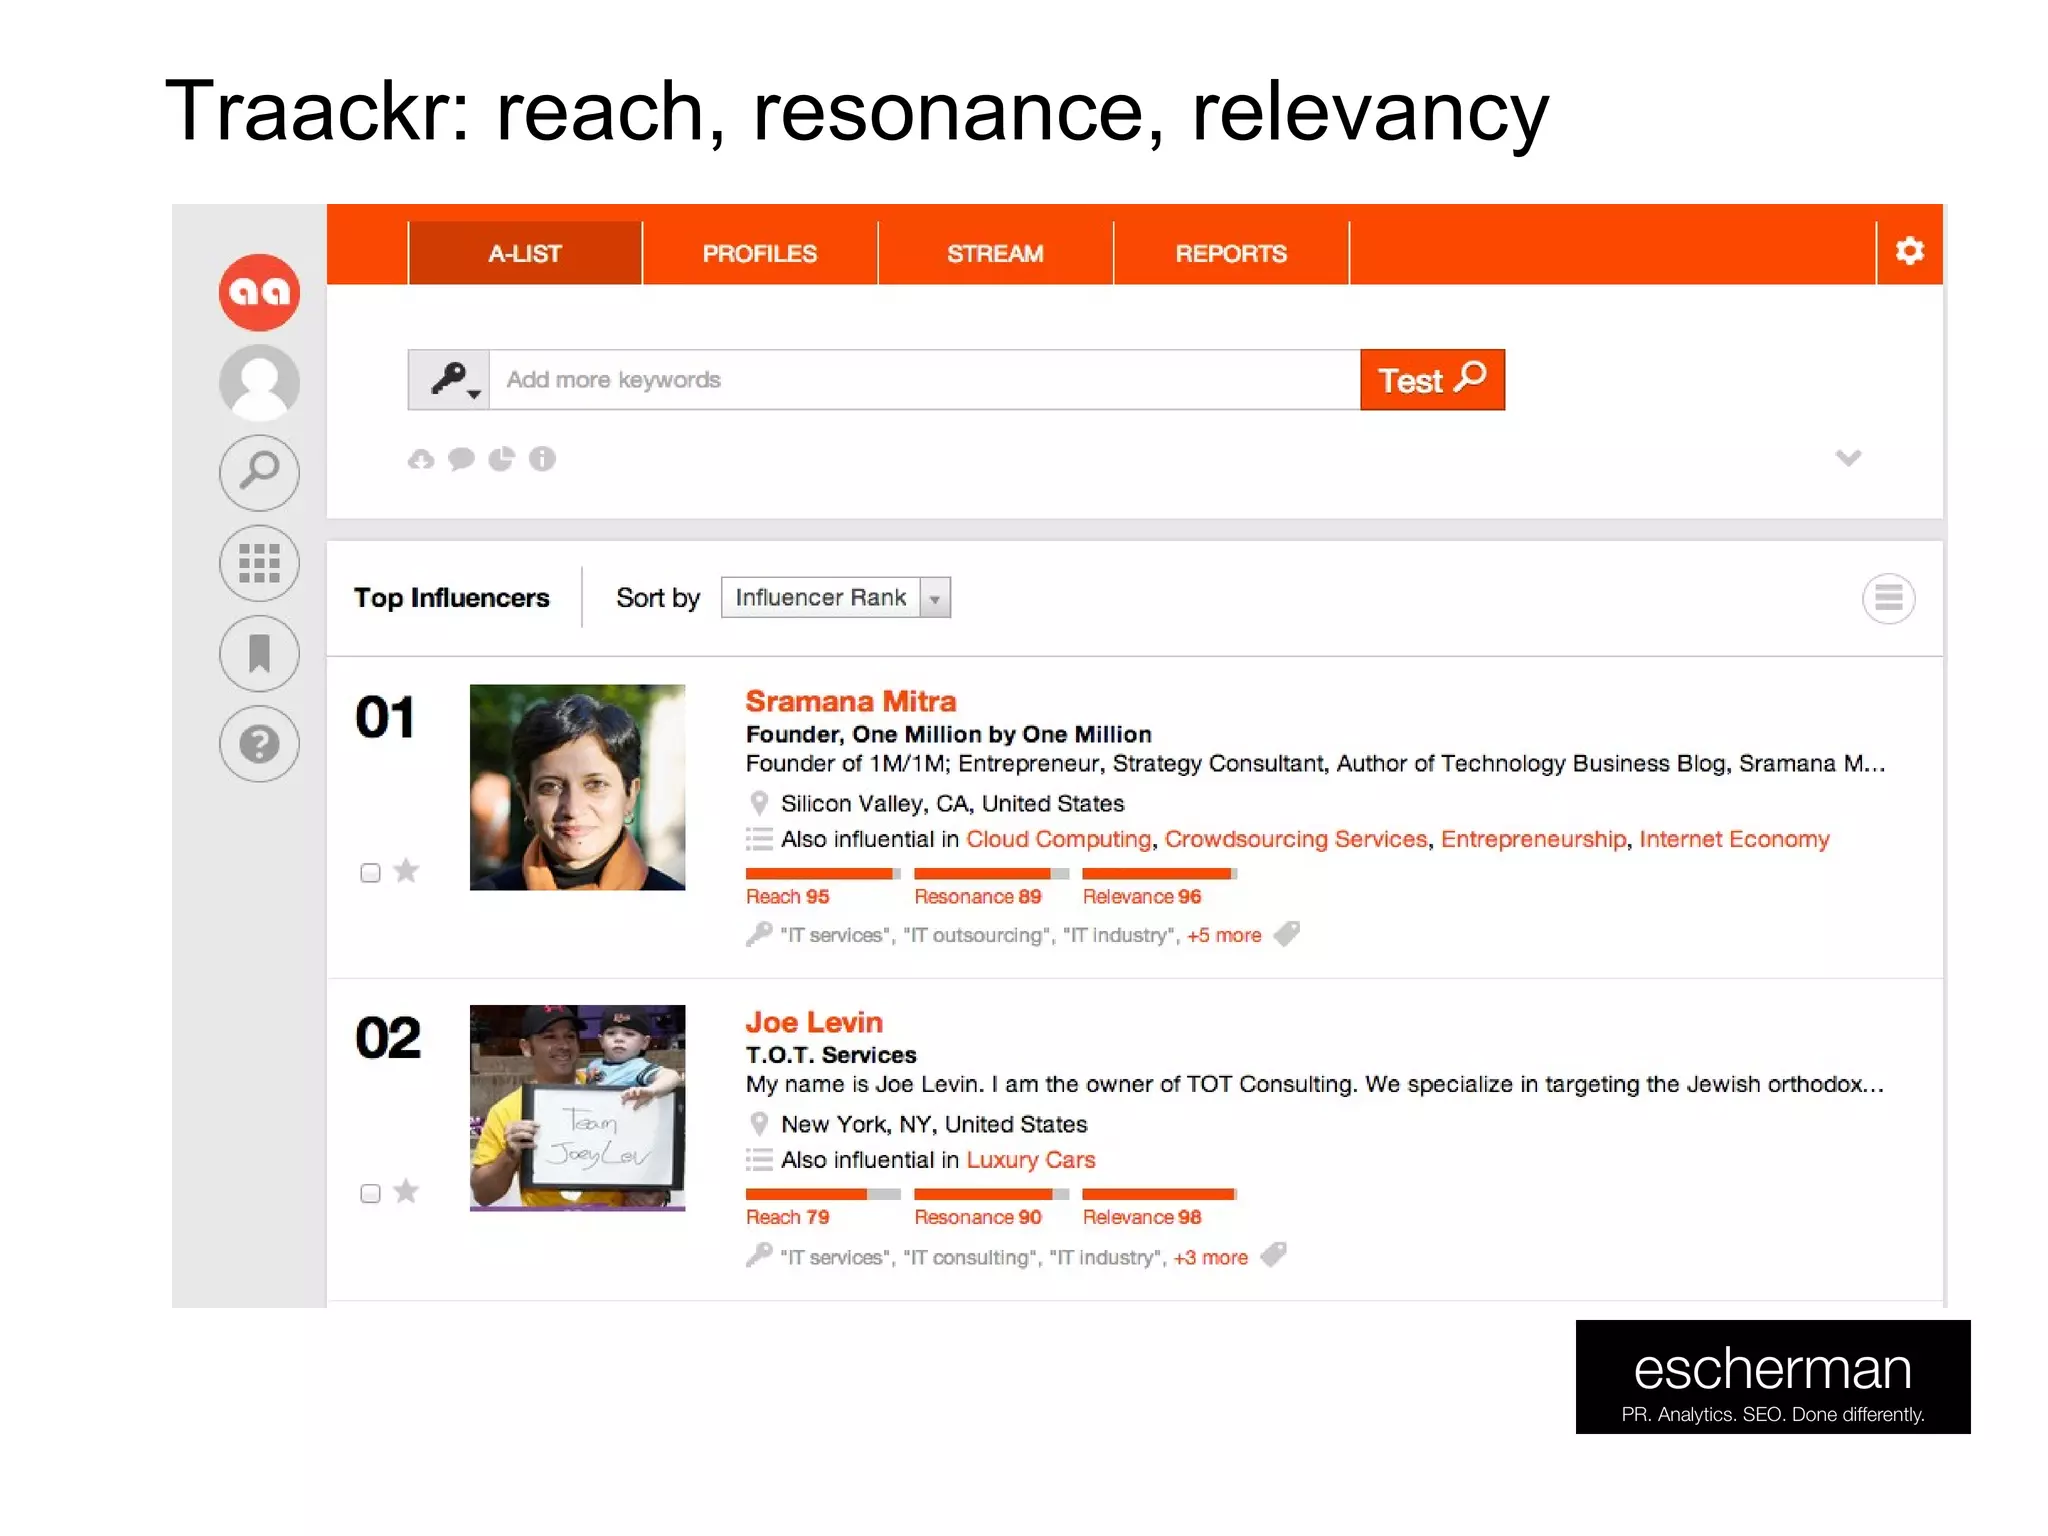2048x1536 pixels.
Task: Switch to the A-LIST tab
Action: [525, 253]
